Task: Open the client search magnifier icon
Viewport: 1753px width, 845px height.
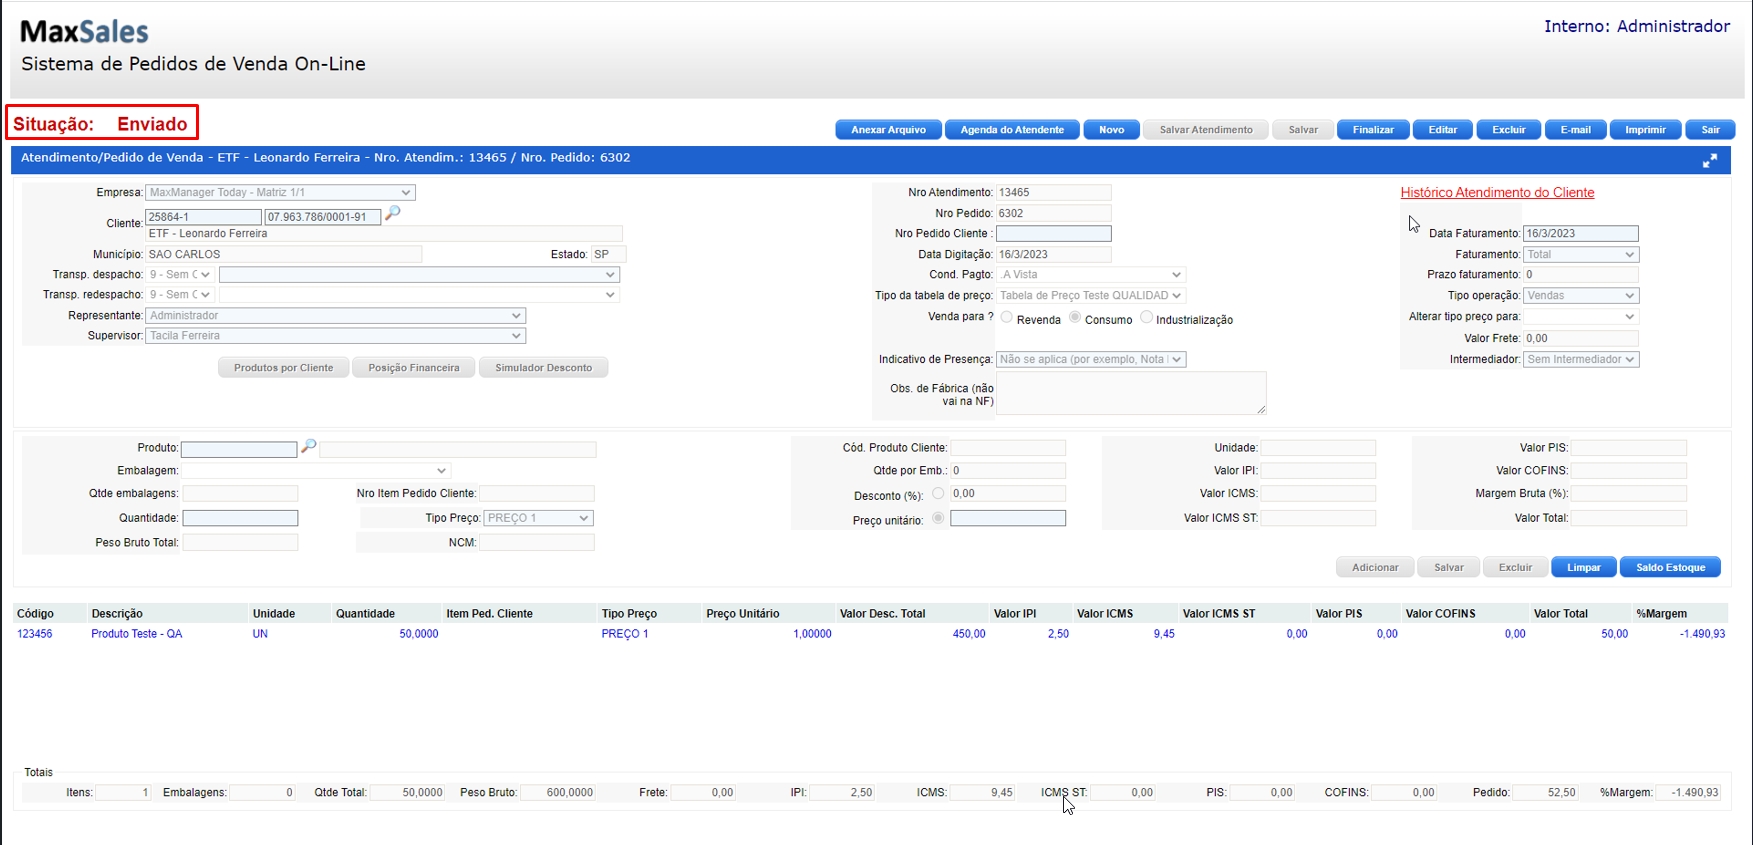Action: click(393, 213)
